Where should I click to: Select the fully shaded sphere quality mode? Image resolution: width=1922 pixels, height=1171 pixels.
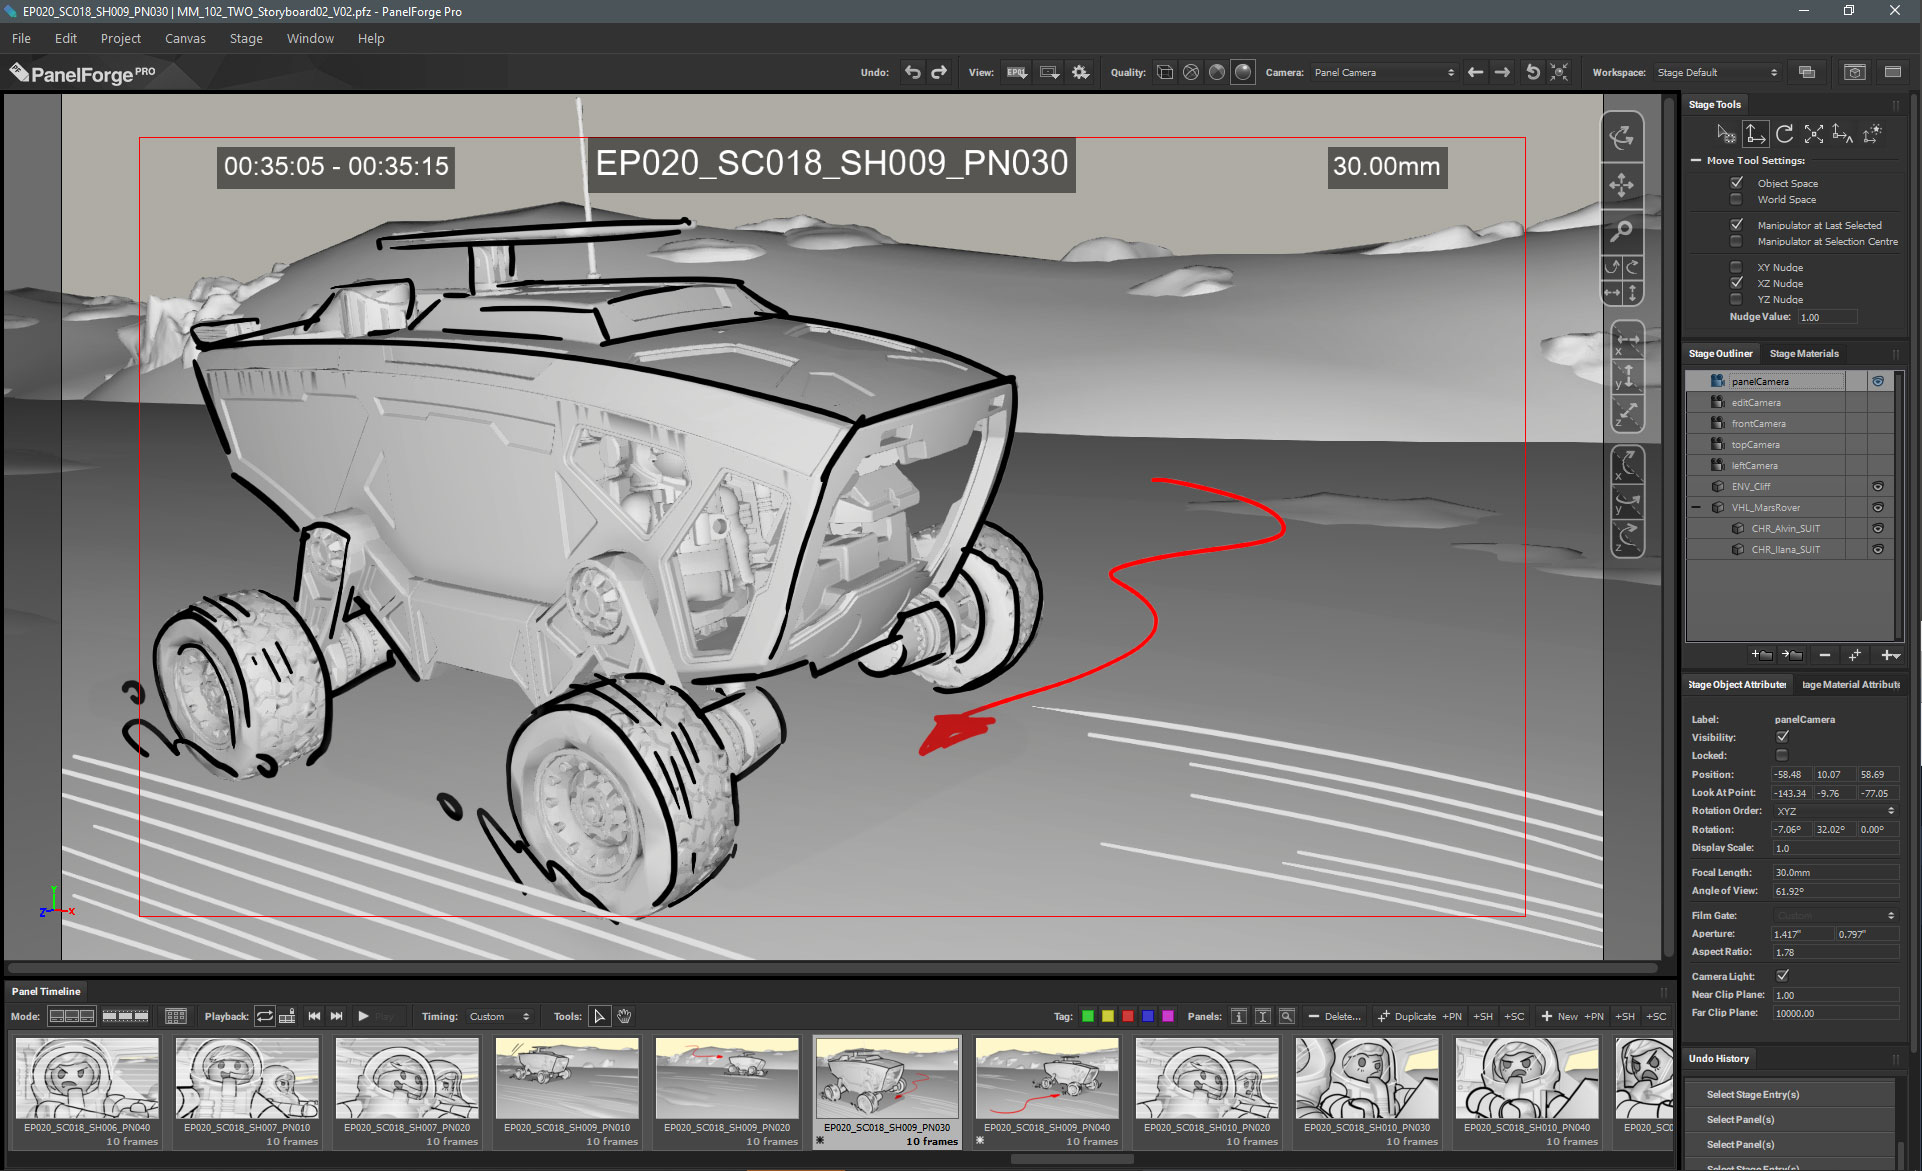point(1243,72)
